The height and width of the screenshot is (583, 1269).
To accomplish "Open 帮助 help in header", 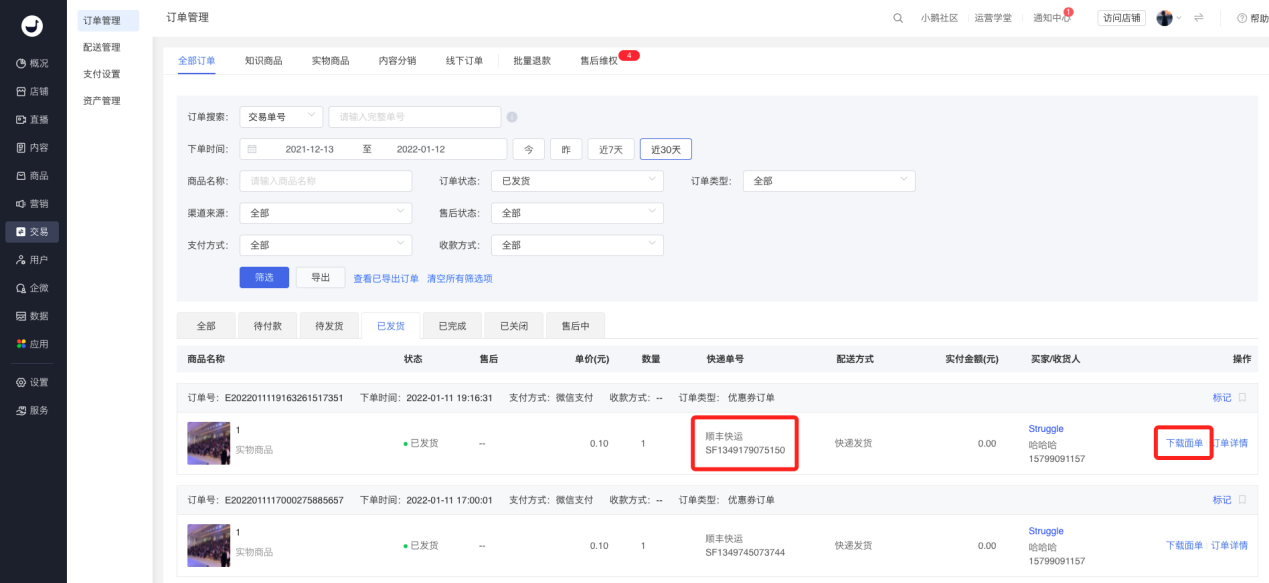I will [x=1252, y=18].
